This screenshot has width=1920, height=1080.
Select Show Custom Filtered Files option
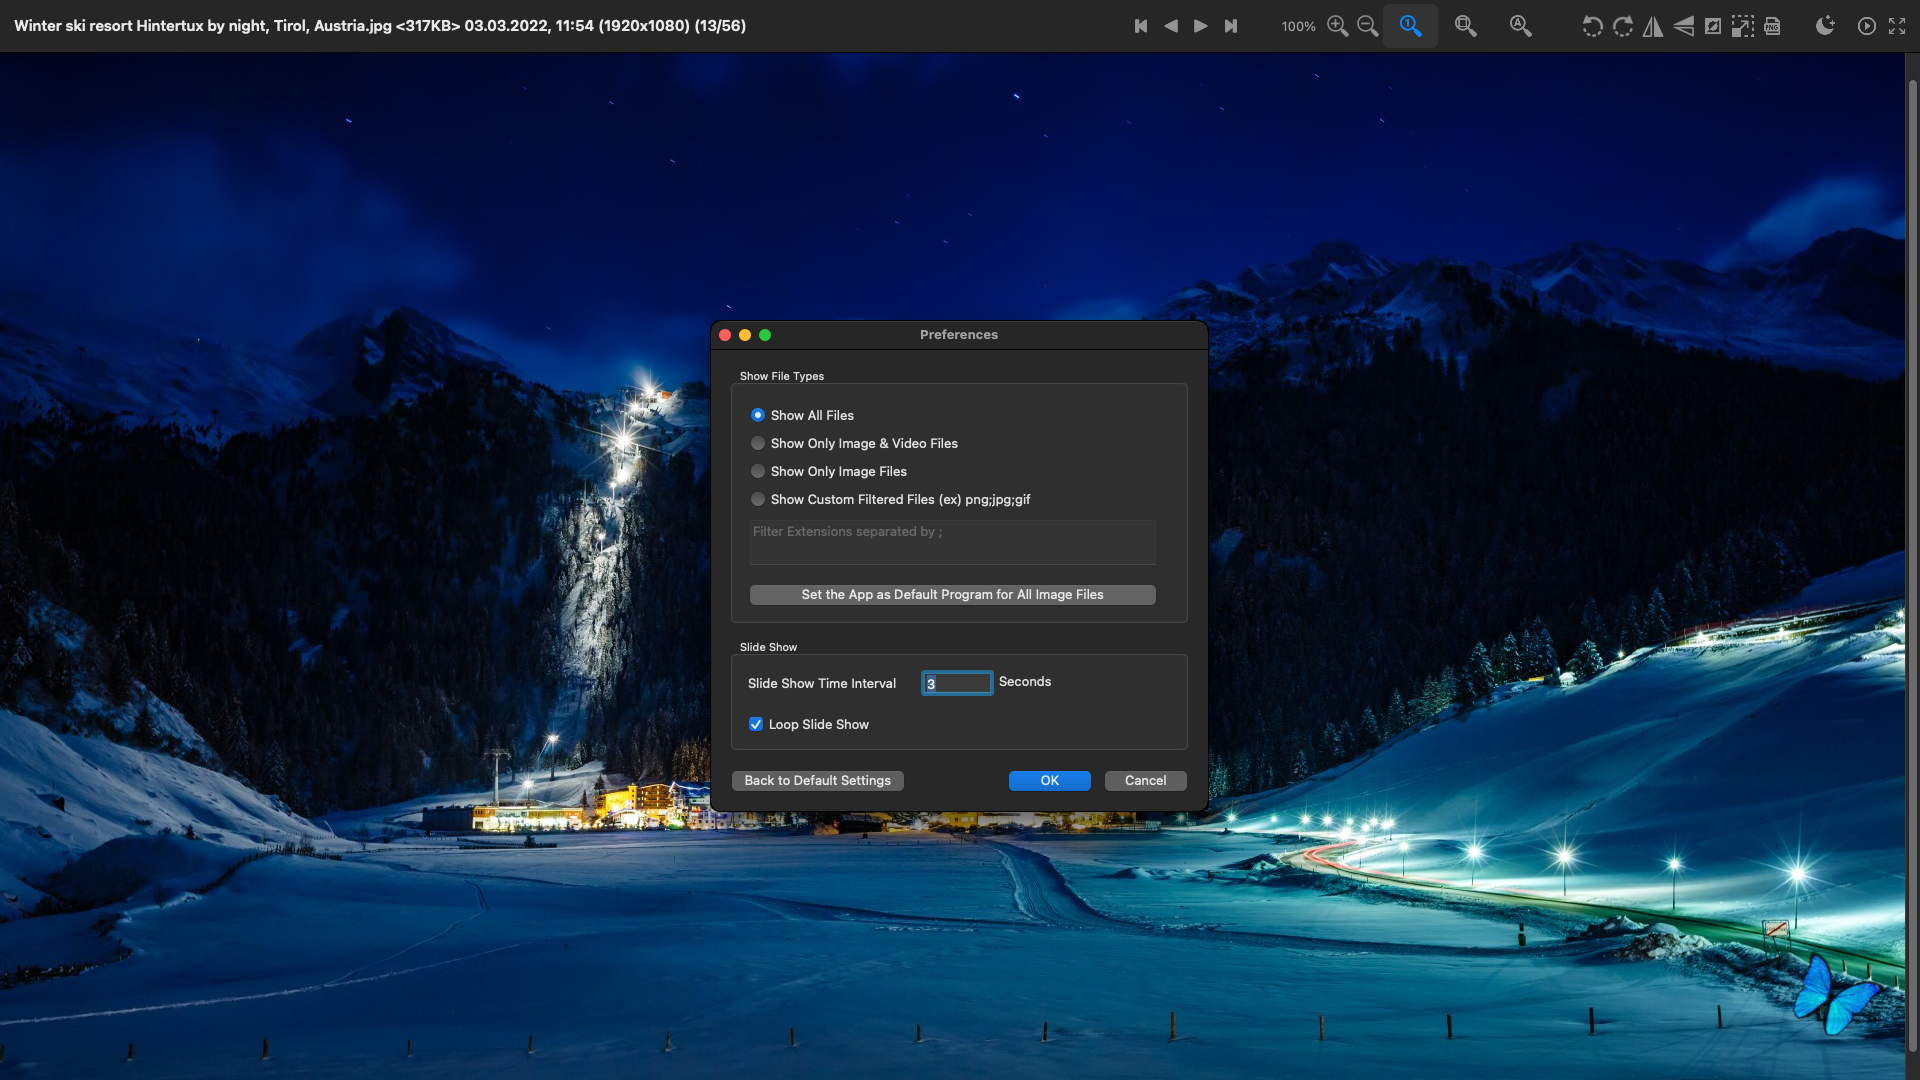point(758,499)
